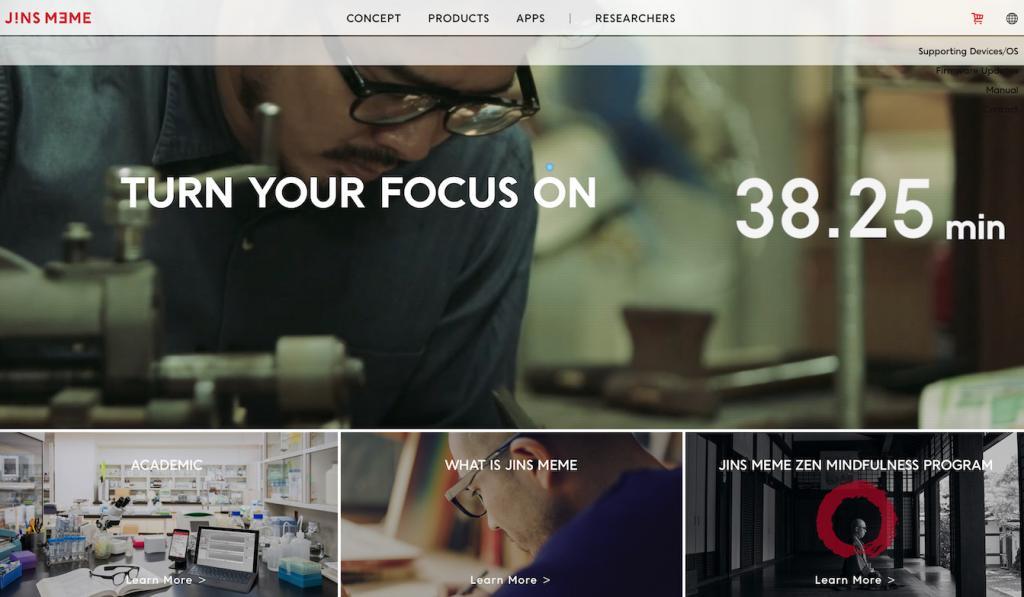Open the APPS menu item
The image size is (1024, 597).
[x=530, y=18]
